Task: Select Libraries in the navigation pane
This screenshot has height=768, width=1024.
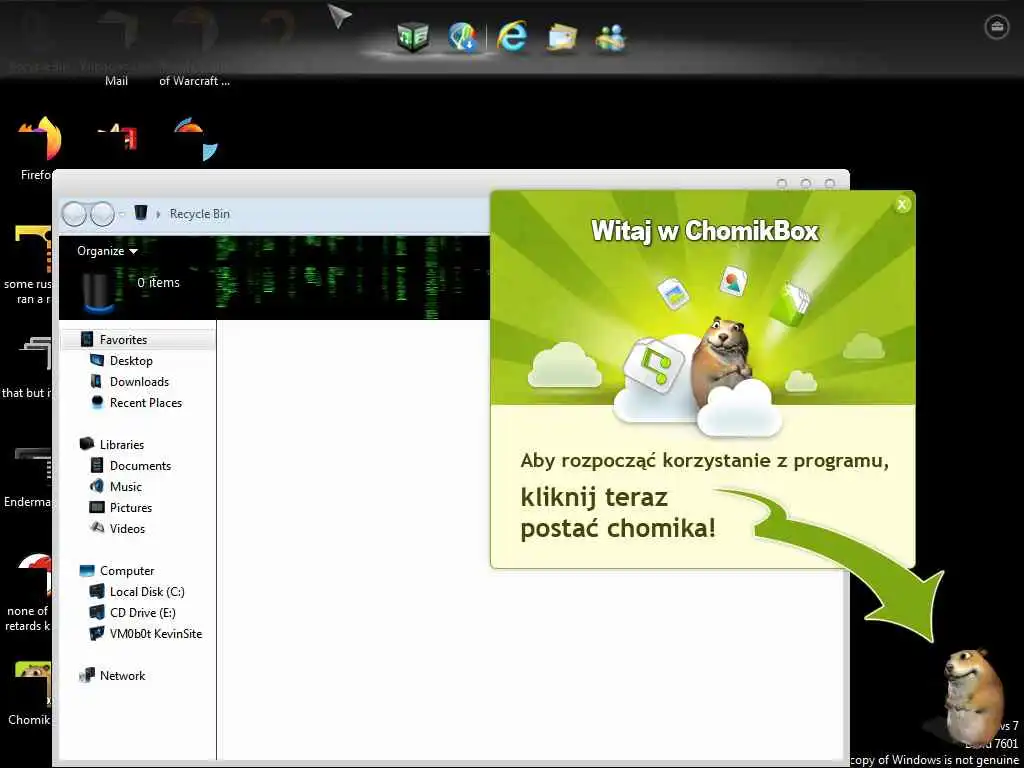Action: [121, 445]
